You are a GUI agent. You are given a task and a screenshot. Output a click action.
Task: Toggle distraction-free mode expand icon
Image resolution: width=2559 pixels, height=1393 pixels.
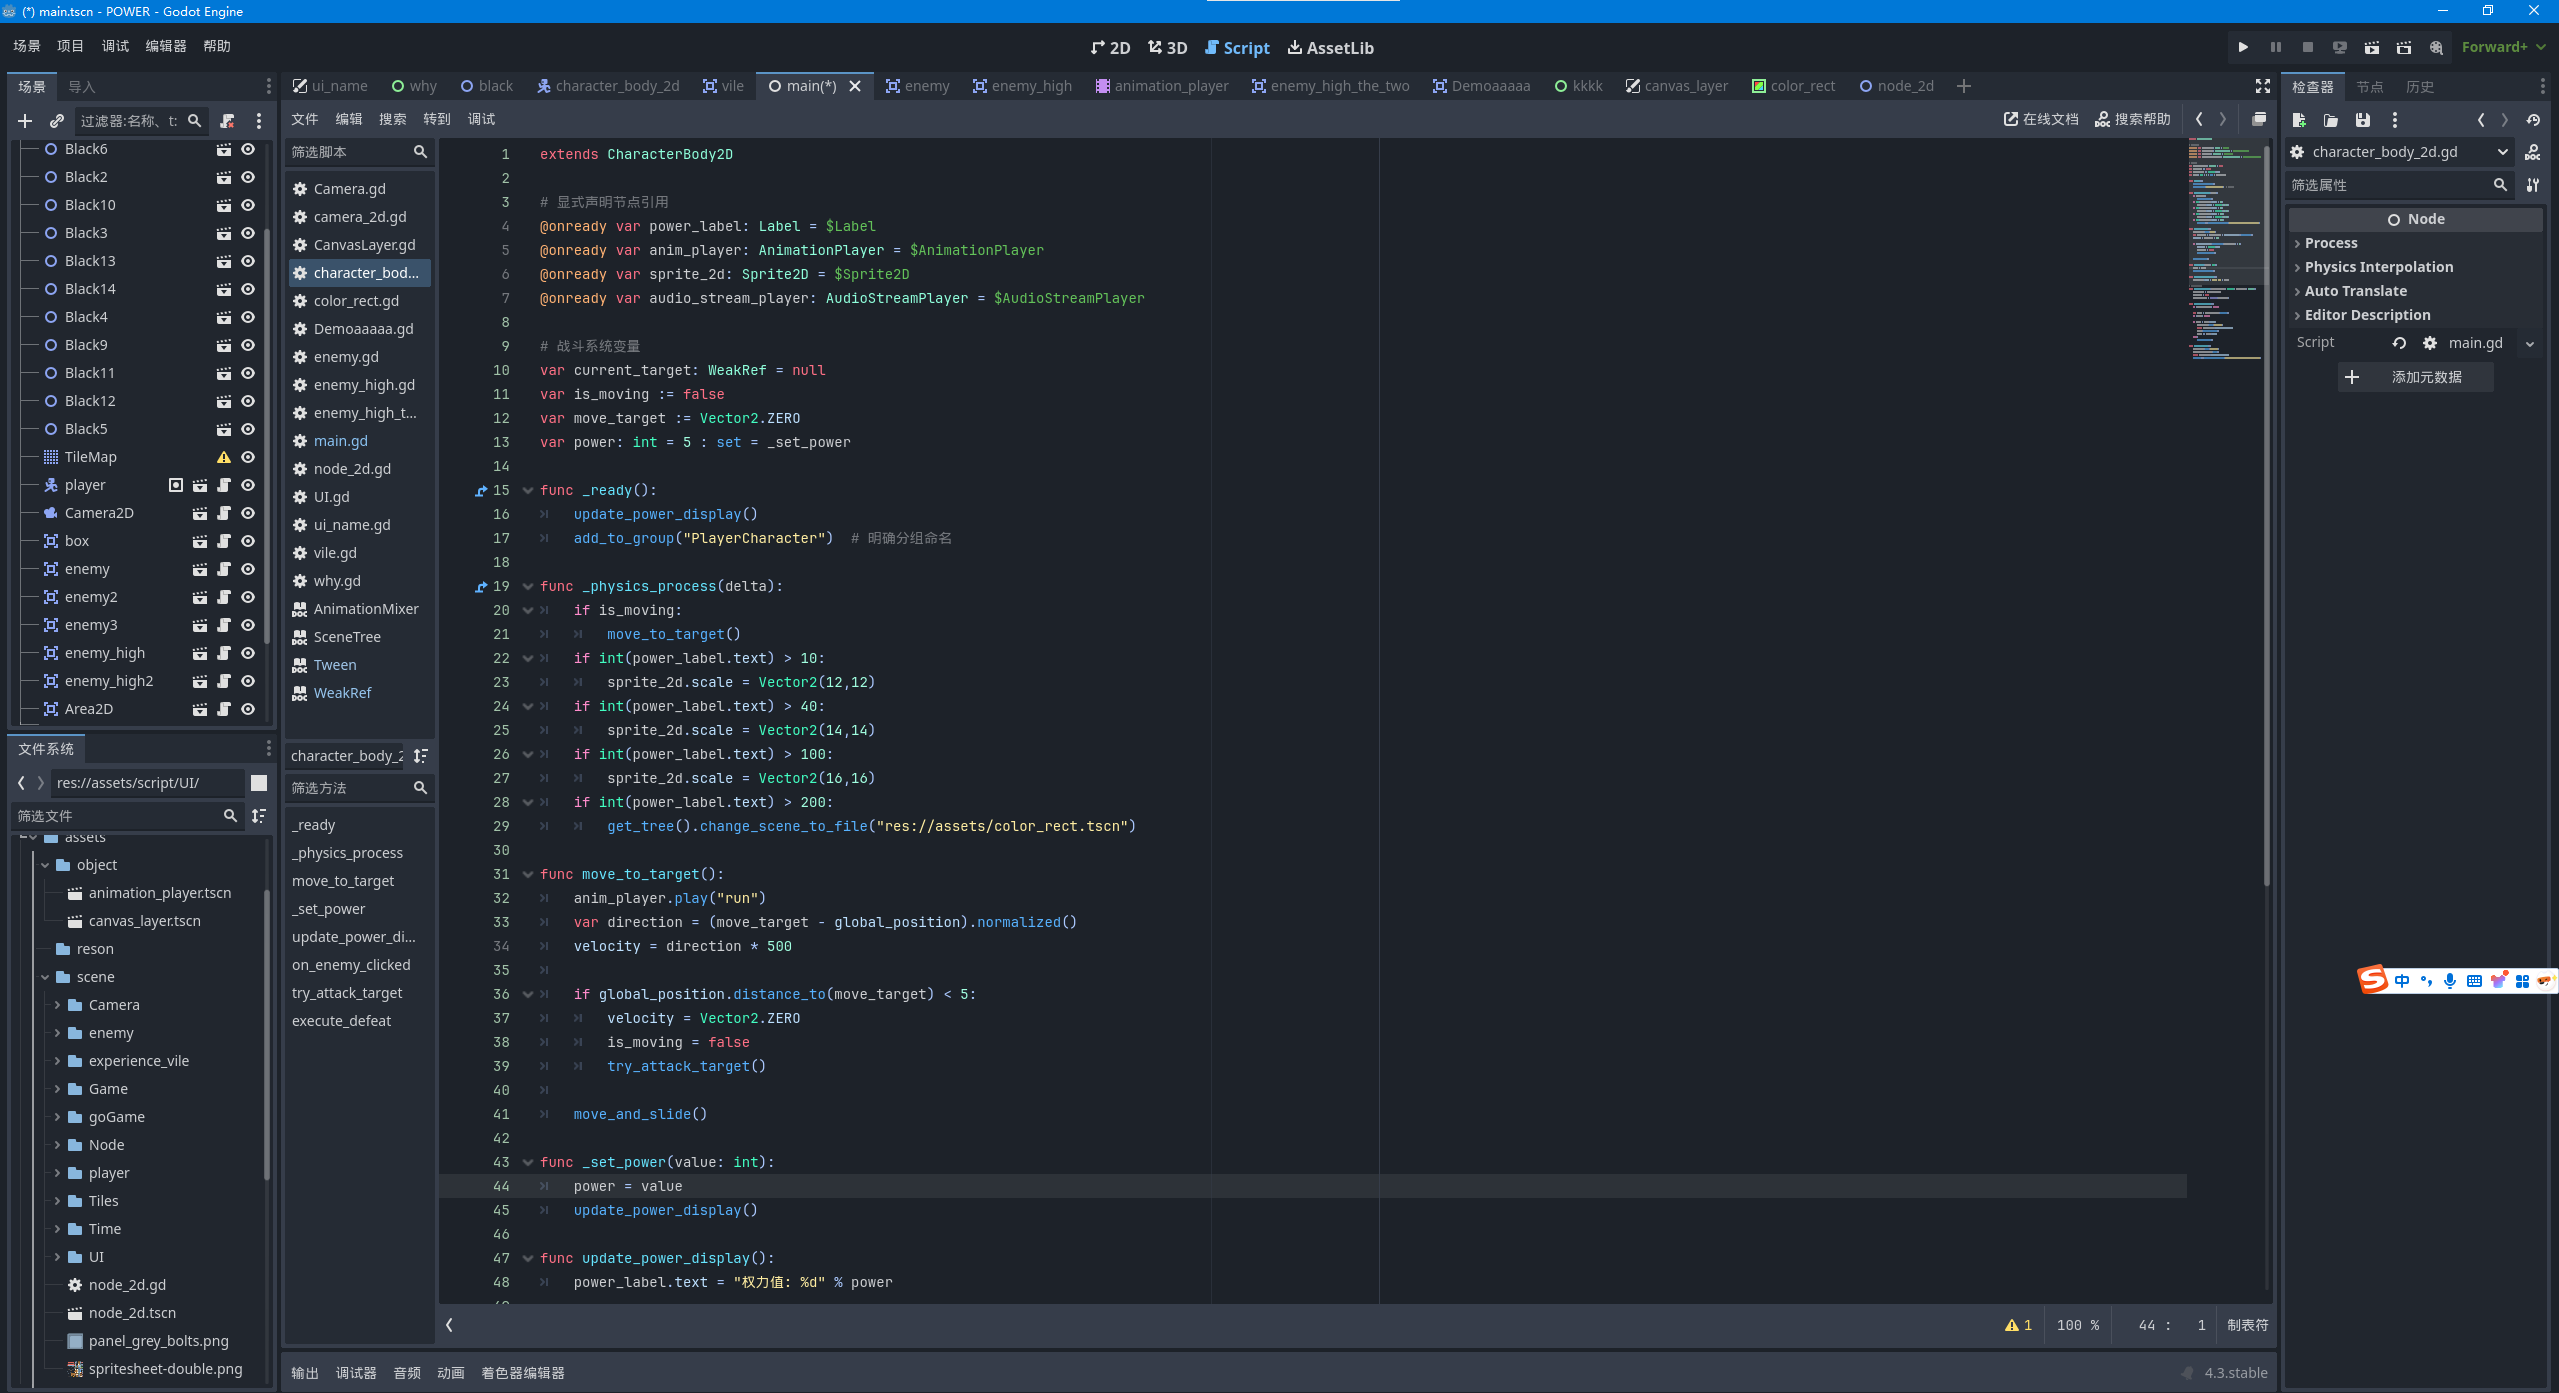coord(2263,86)
